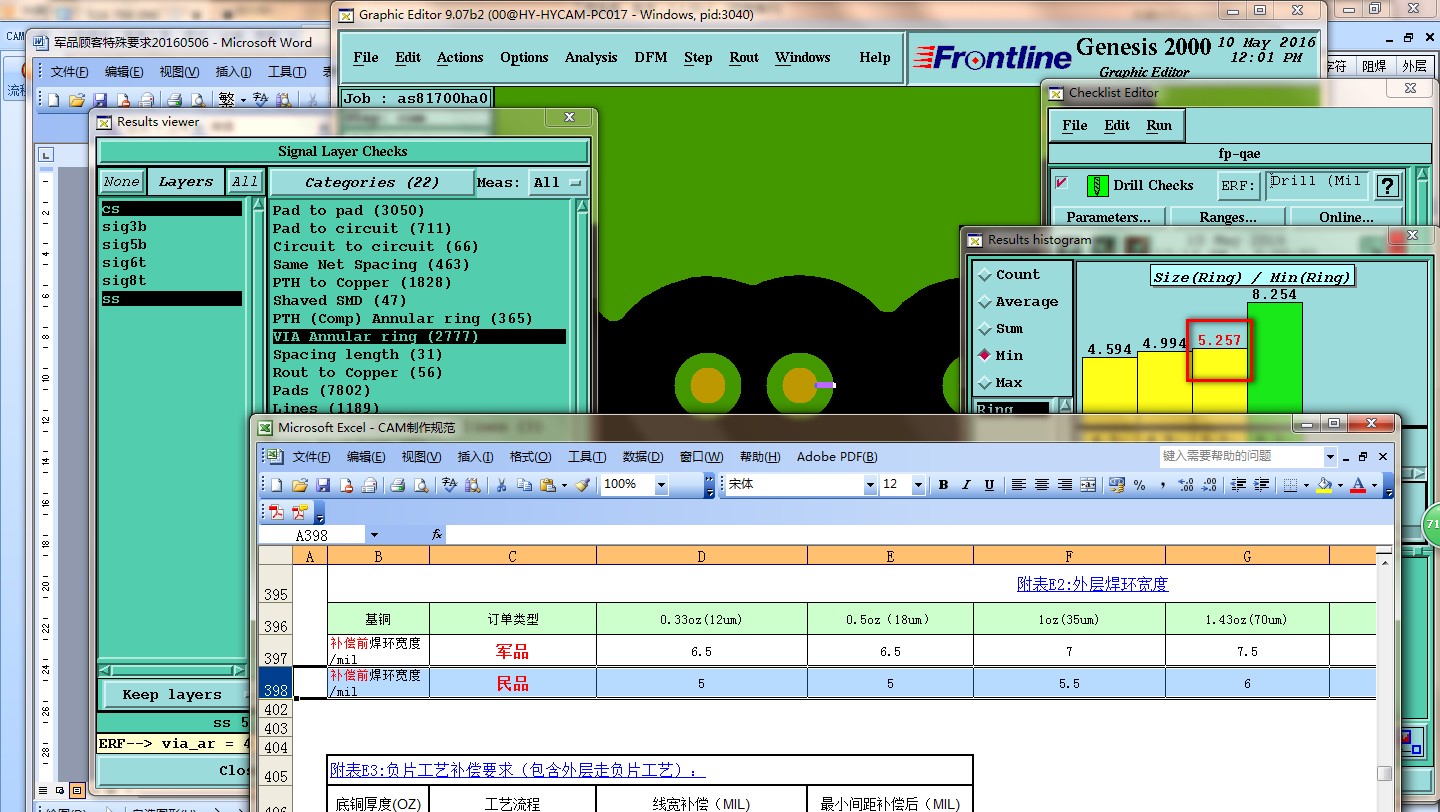The width and height of the screenshot is (1440, 812).
Task: Click the Categories (22) button in Results viewer
Action: [372, 182]
